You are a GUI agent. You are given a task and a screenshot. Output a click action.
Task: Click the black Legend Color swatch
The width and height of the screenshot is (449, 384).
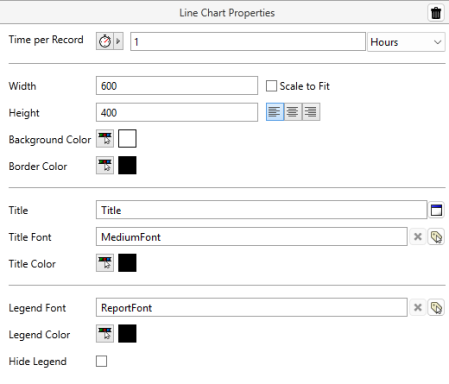(127, 334)
